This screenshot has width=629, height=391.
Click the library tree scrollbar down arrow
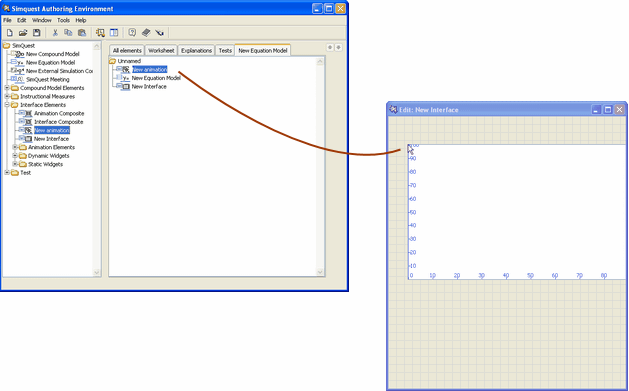click(x=96, y=272)
